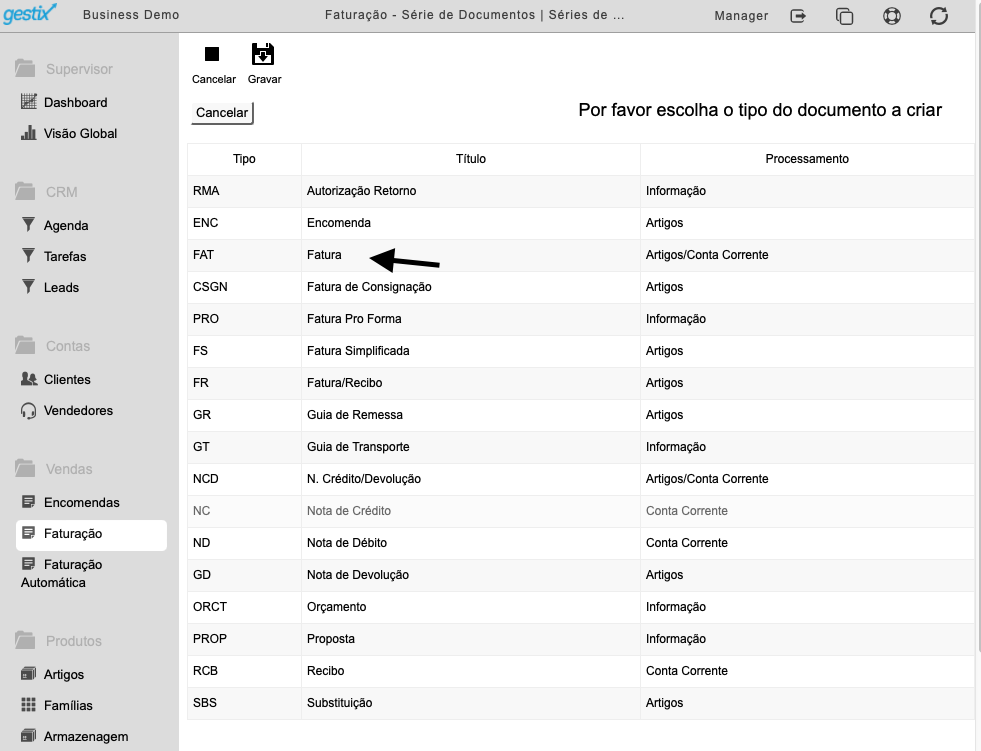The image size is (981, 751).
Task: Select the Fatura document type
Action: (x=324, y=255)
